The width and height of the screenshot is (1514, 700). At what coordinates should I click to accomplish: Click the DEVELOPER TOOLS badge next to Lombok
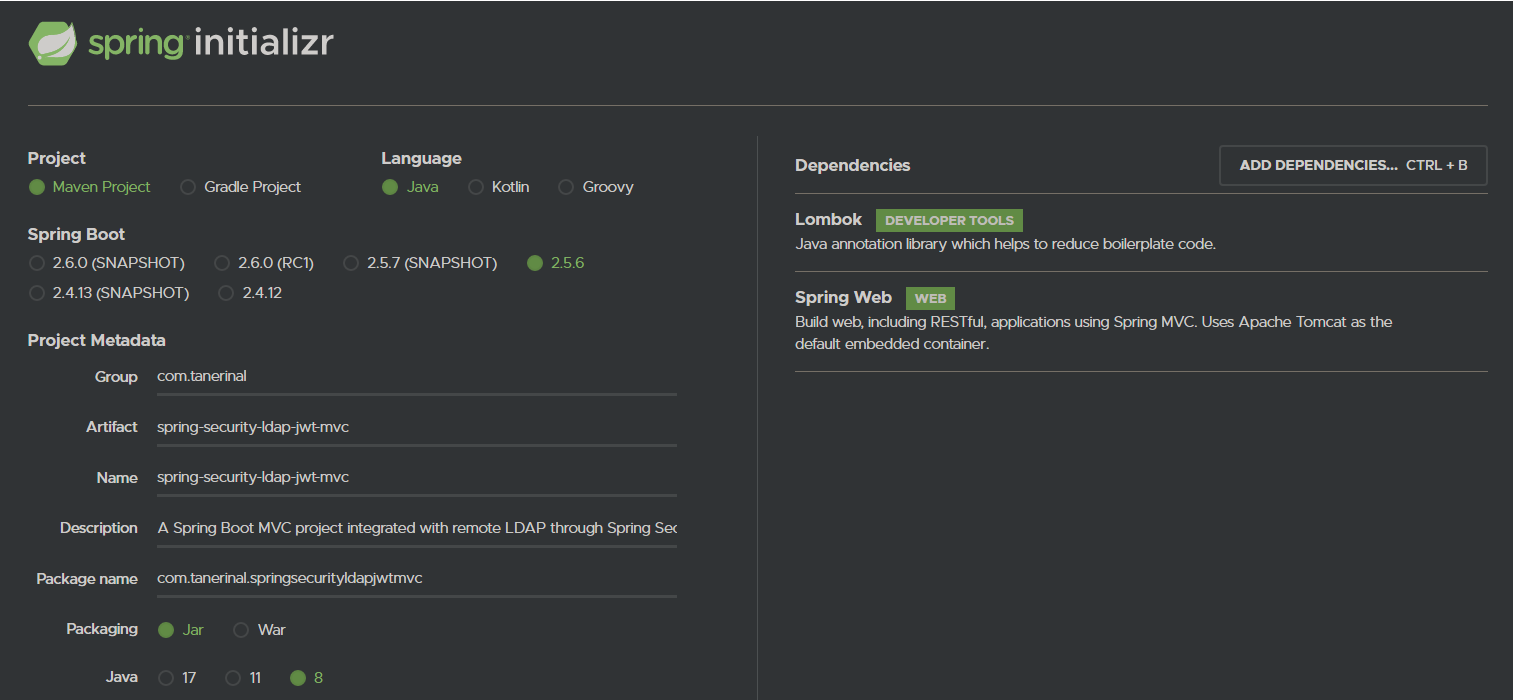948,220
